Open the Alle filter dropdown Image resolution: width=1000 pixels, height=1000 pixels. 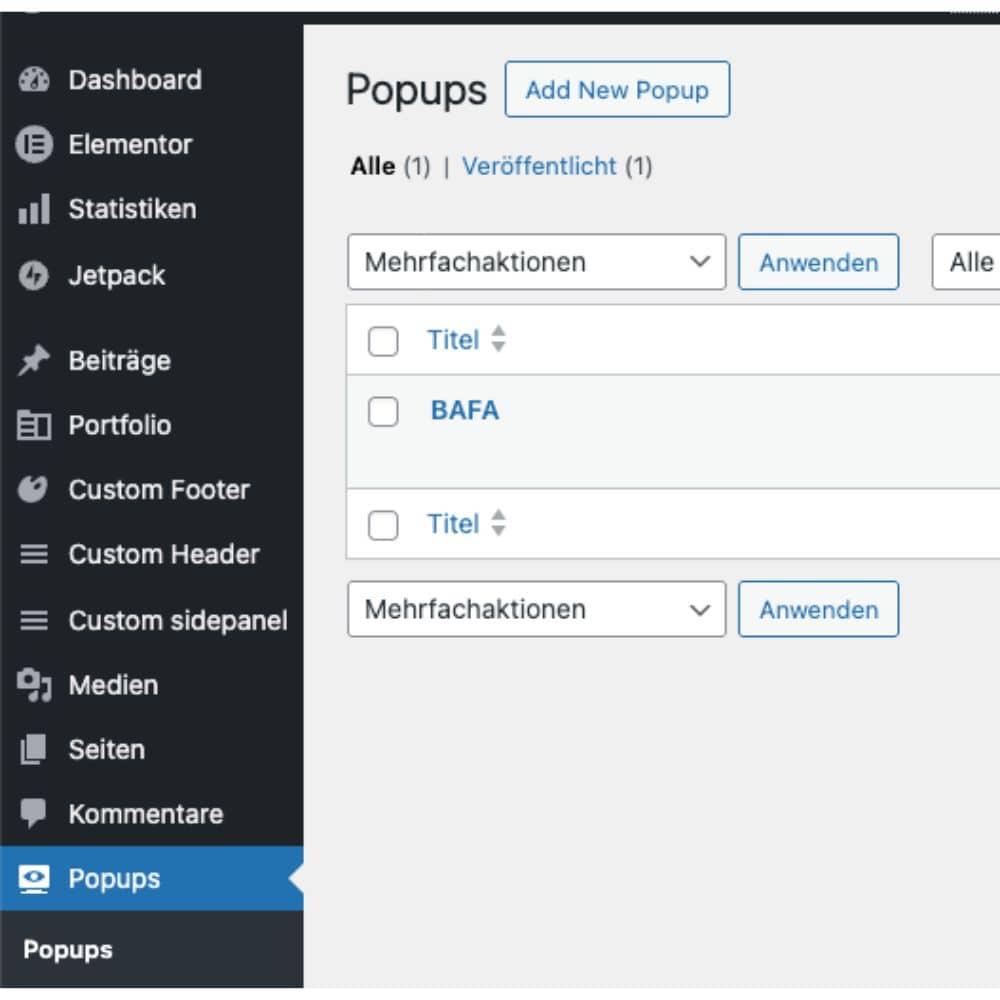click(975, 262)
